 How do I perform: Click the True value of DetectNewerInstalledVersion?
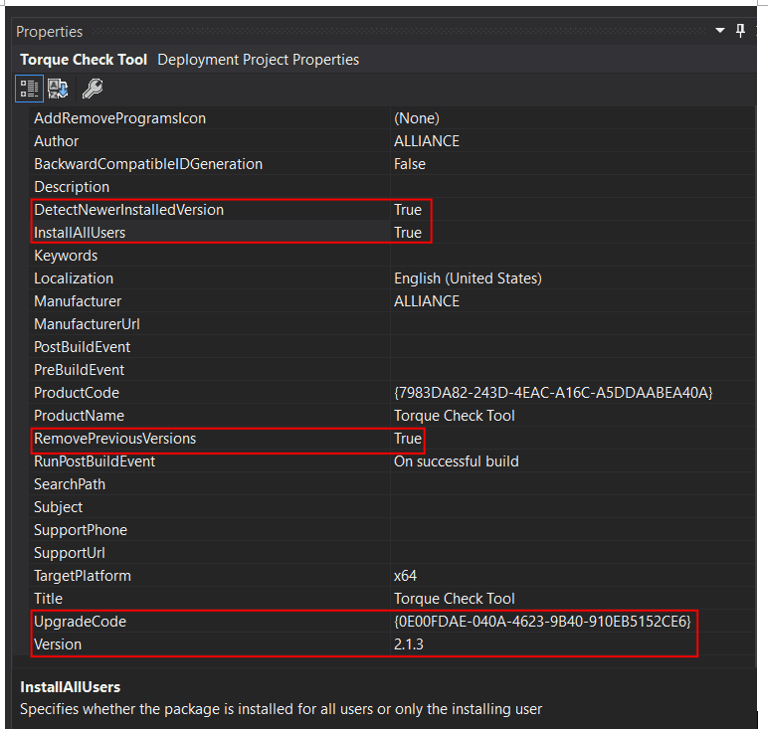pyautogui.click(x=408, y=210)
